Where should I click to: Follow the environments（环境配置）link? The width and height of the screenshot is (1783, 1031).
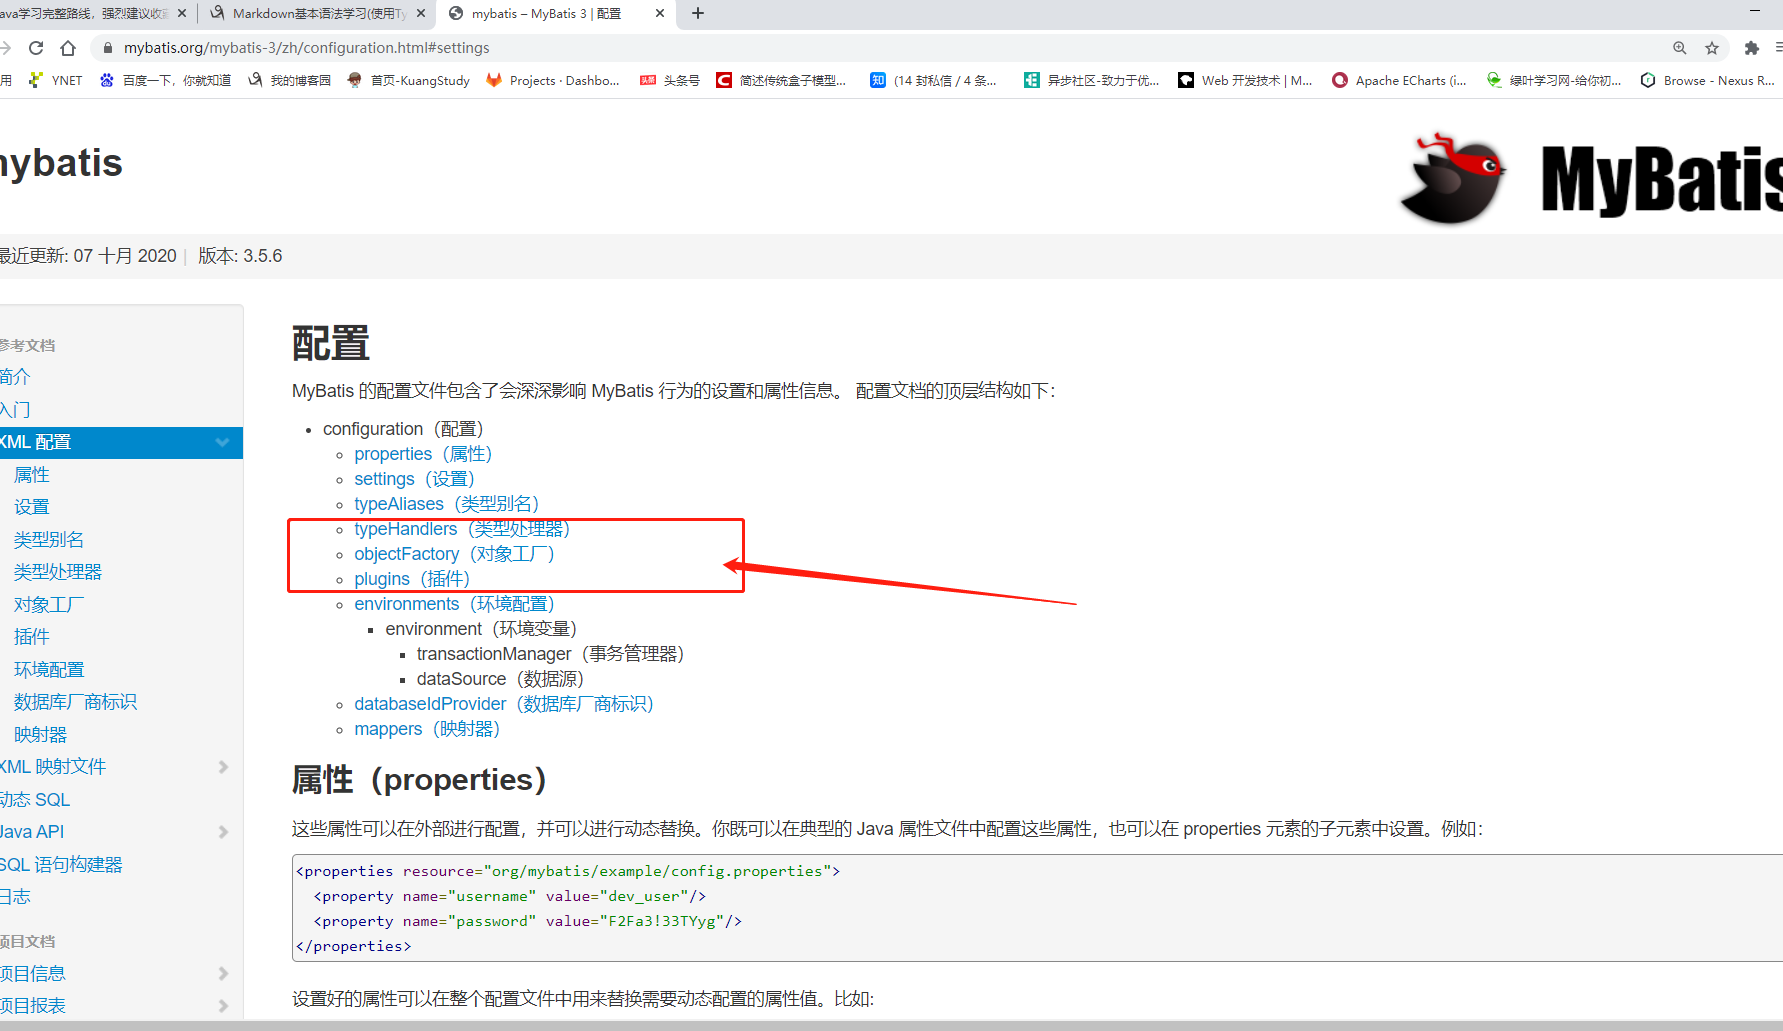point(454,604)
